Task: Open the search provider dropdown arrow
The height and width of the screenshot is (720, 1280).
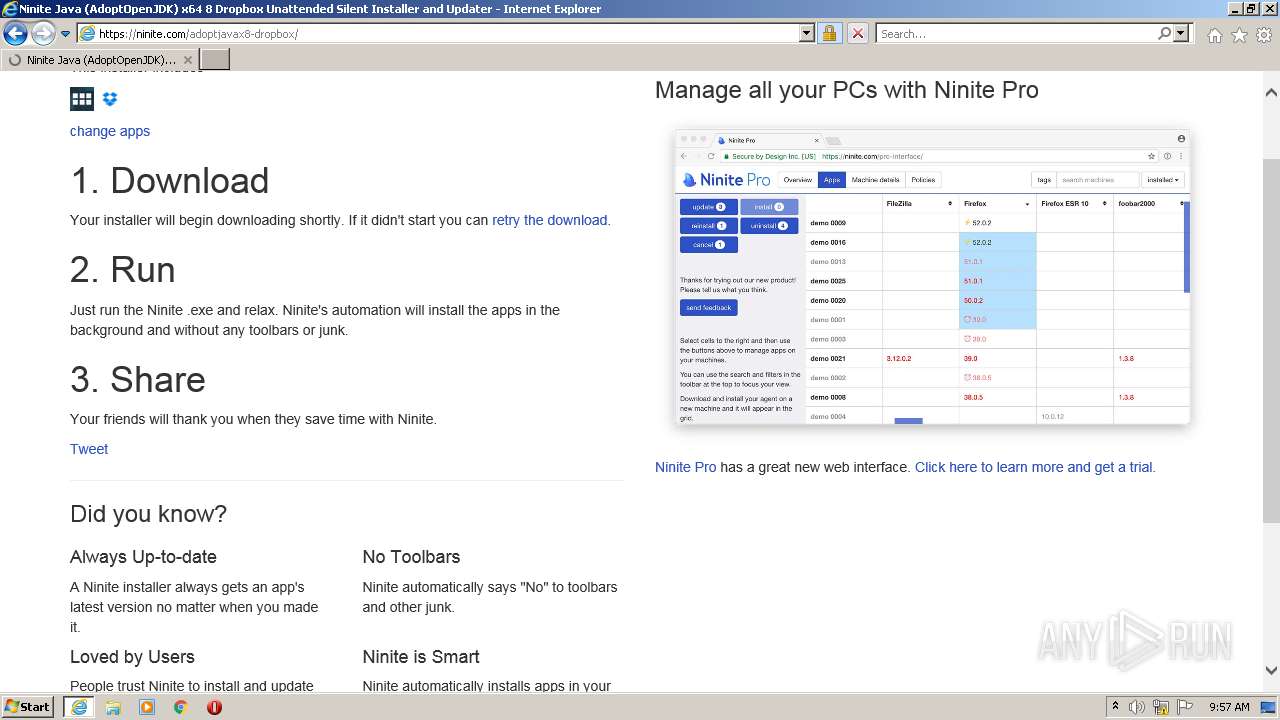Action: coord(1181,33)
